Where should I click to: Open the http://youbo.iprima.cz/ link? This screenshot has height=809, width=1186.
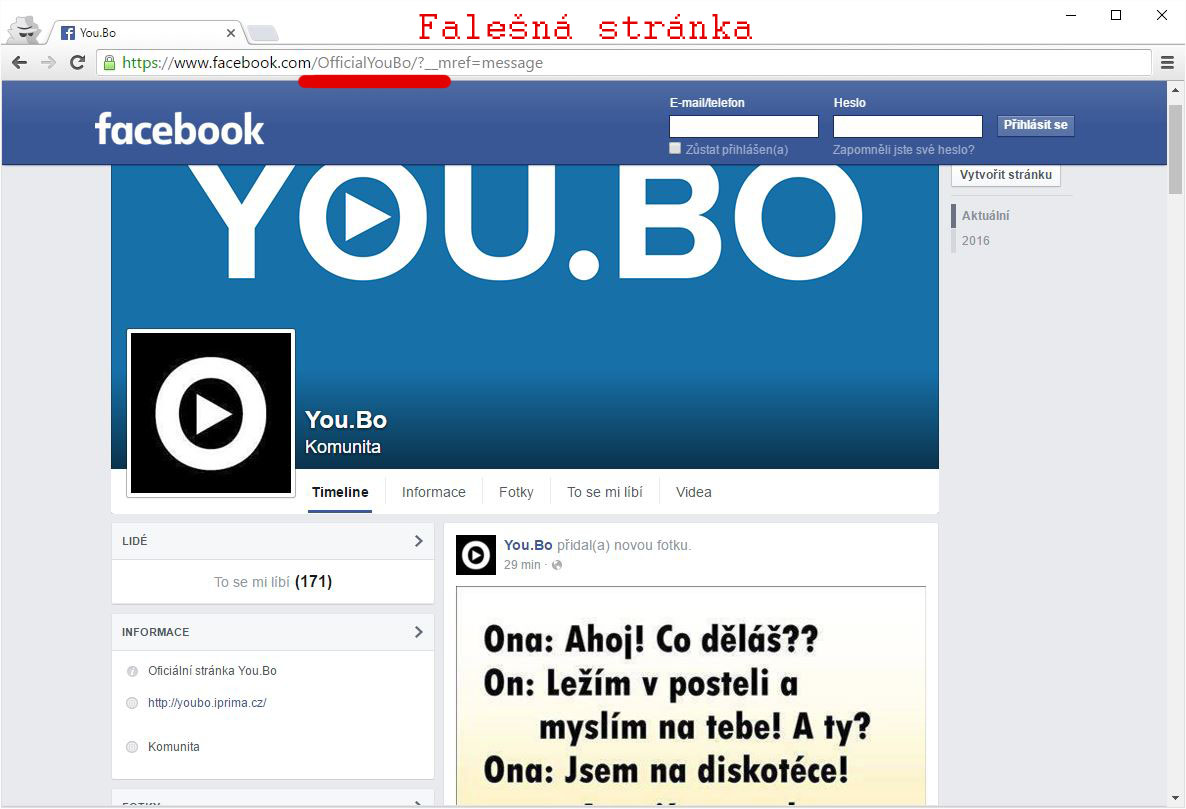207,703
